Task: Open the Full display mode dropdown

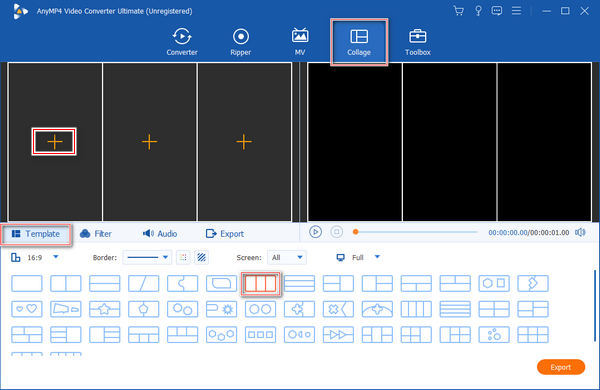Action: (377, 257)
